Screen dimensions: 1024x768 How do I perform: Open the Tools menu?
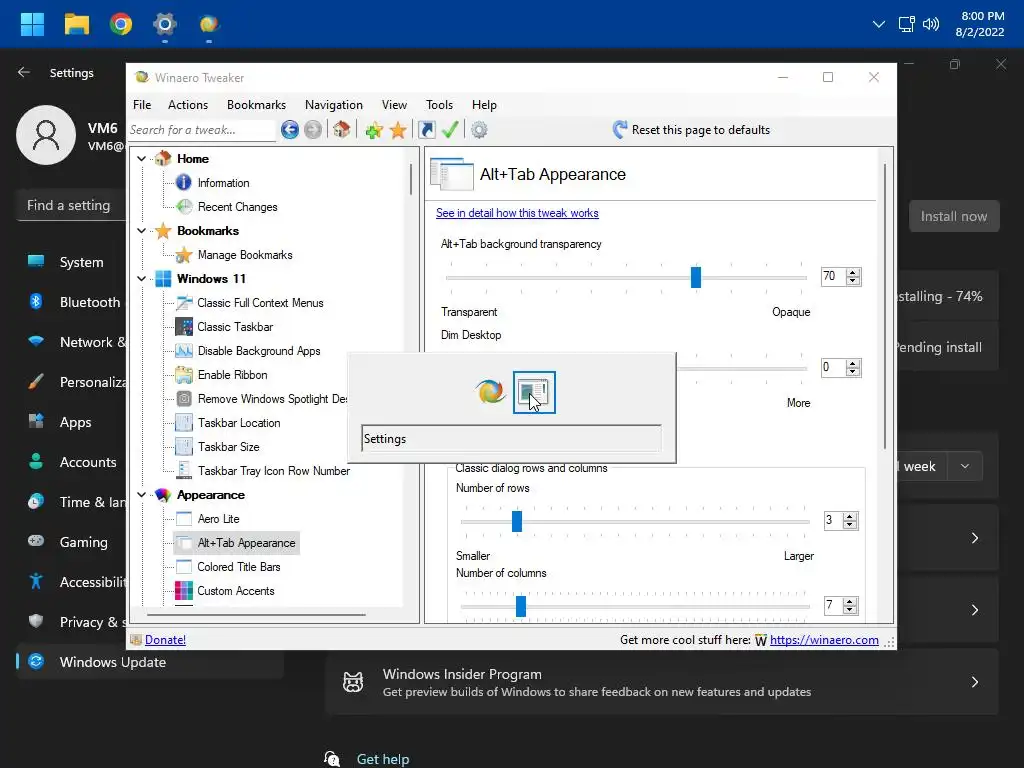[440, 104]
